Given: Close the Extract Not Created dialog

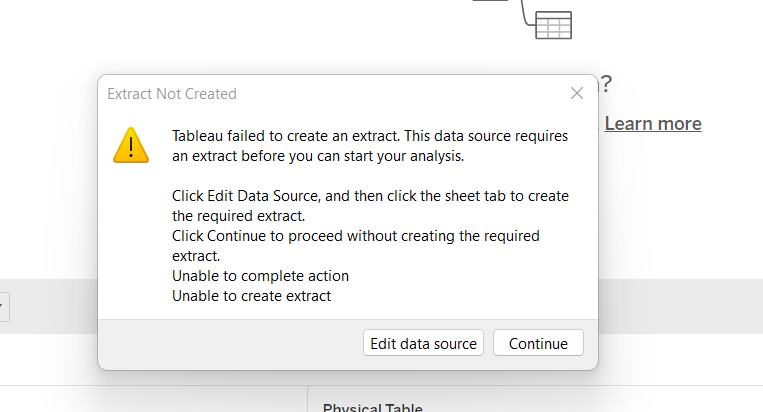Looking at the screenshot, I should pos(577,93).
